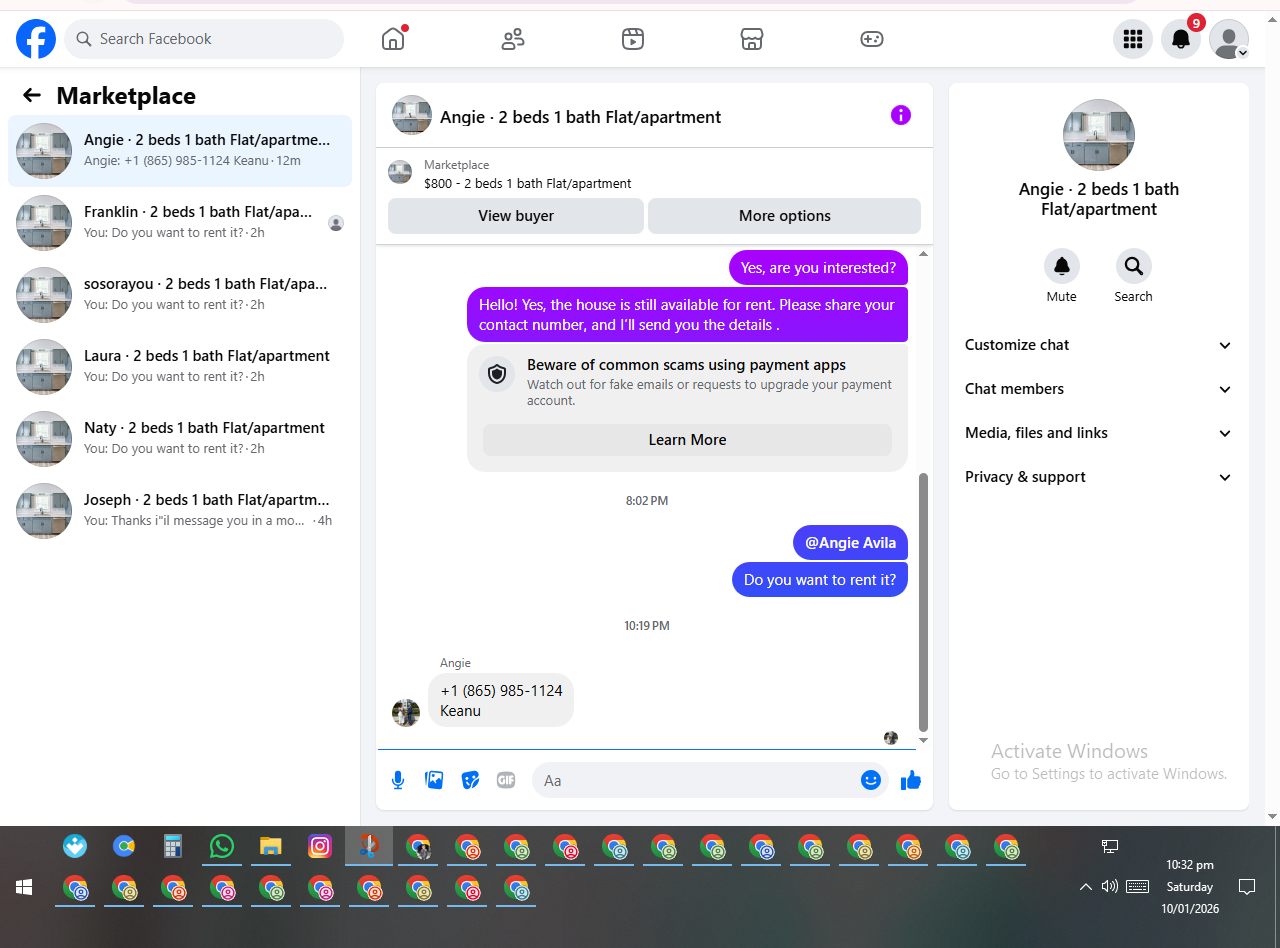Open the Notifications bell with 9 badge
1280x948 pixels.
click(x=1181, y=39)
